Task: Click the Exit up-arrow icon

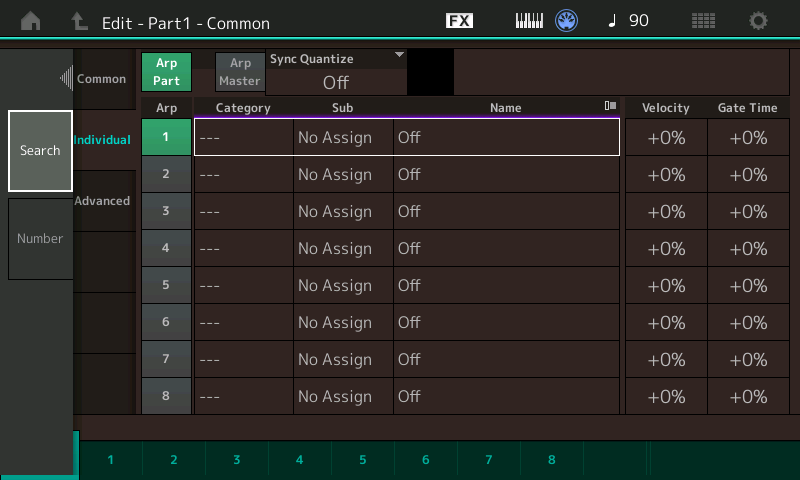Action: 79,21
